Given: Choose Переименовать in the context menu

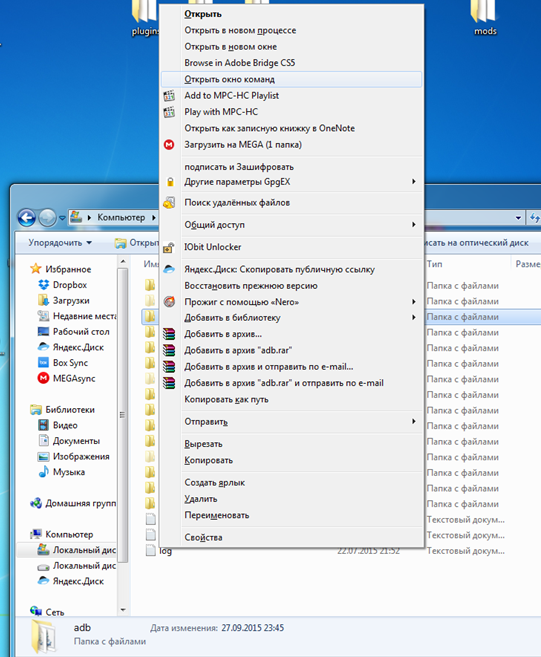Looking at the screenshot, I should tap(291, 515).
